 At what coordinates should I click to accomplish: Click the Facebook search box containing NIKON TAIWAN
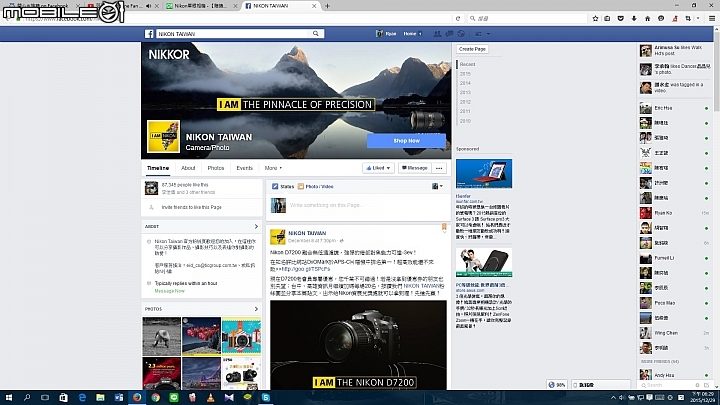(233, 34)
